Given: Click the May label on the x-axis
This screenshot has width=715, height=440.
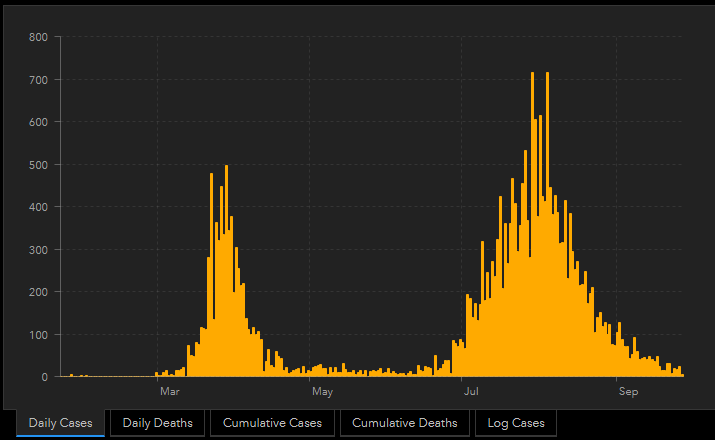Looking at the screenshot, I should (x=322, y=392).
